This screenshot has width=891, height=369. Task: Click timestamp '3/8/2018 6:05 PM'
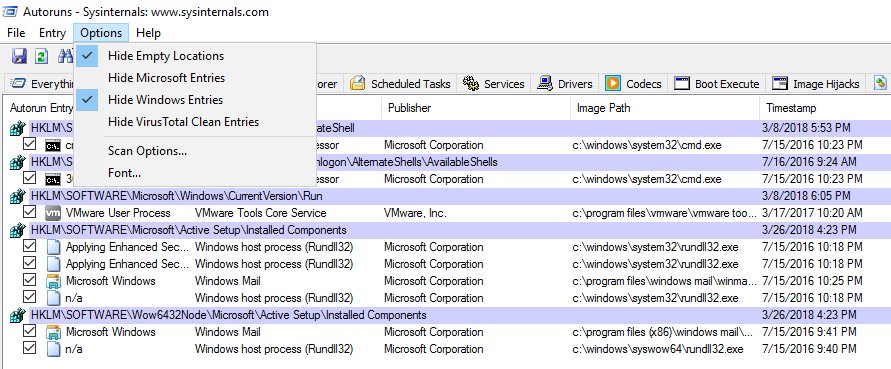coord(806,196)
